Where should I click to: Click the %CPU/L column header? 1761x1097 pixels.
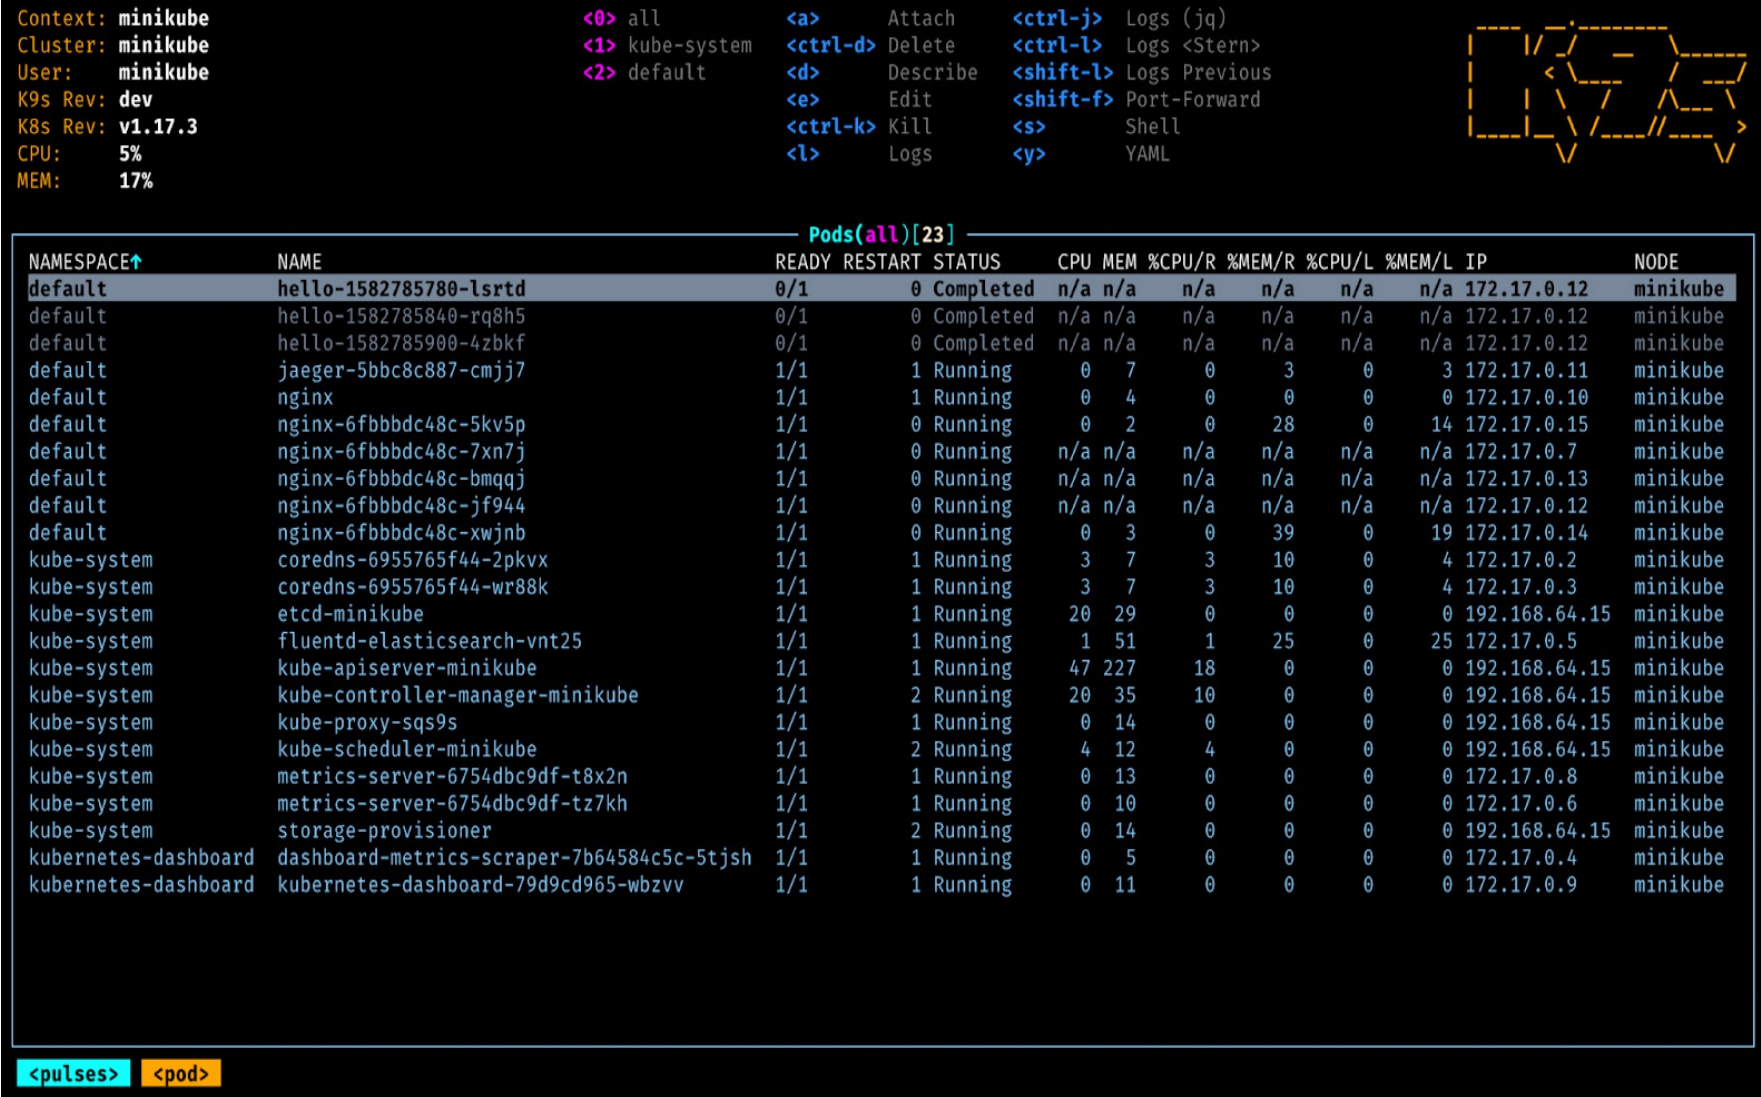[x=1340, y=262]
